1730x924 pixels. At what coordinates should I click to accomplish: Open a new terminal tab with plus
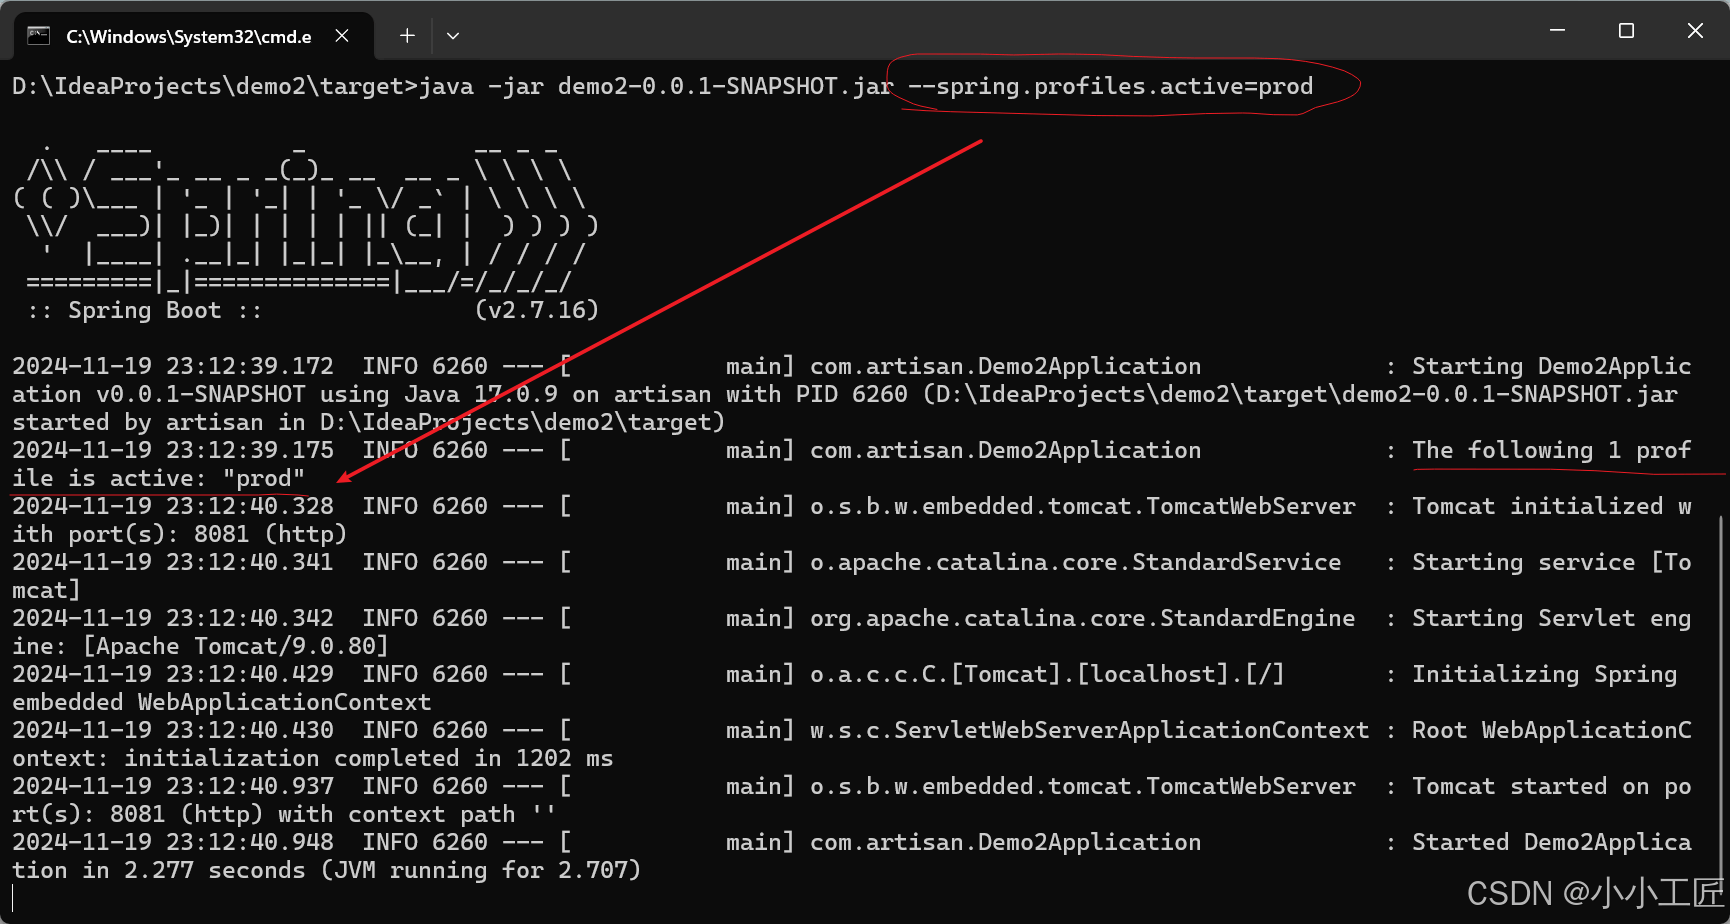click(x=407, y=36)
